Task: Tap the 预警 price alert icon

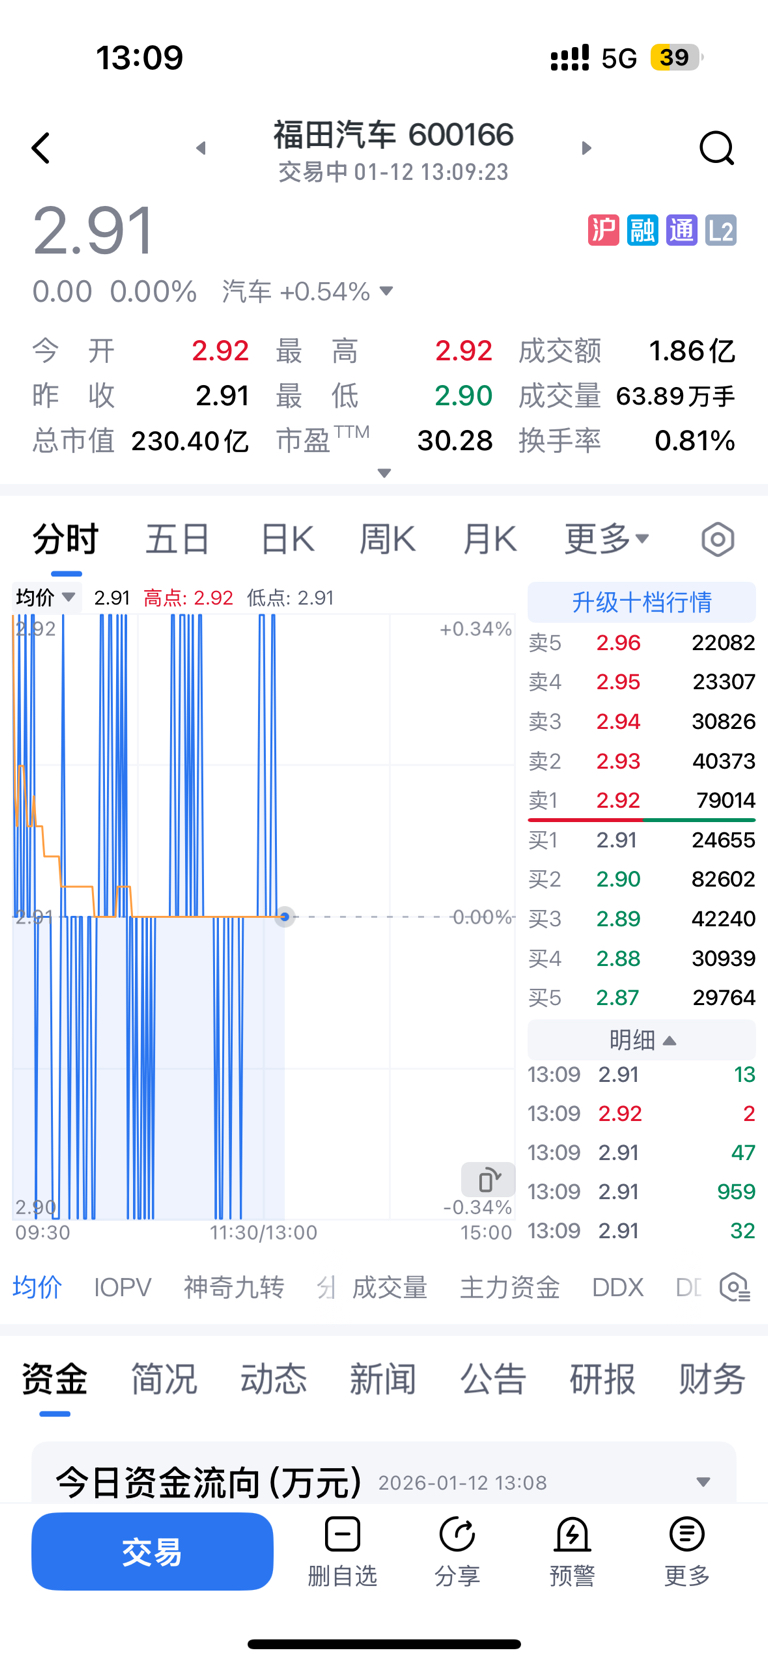Action: click(572, 1553)
